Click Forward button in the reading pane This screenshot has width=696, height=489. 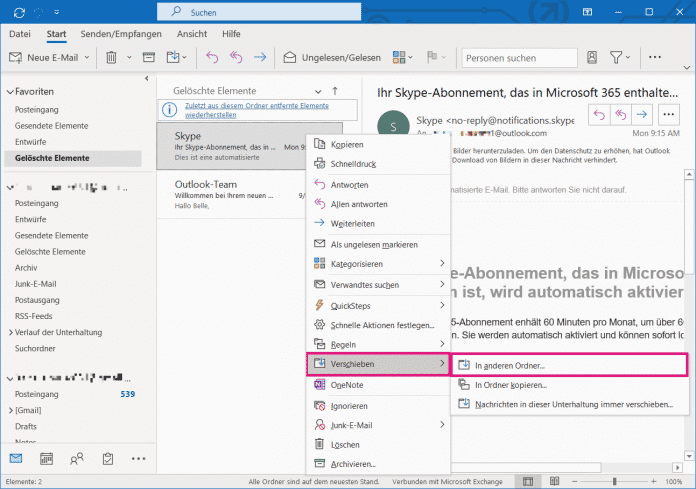(642, 115)
